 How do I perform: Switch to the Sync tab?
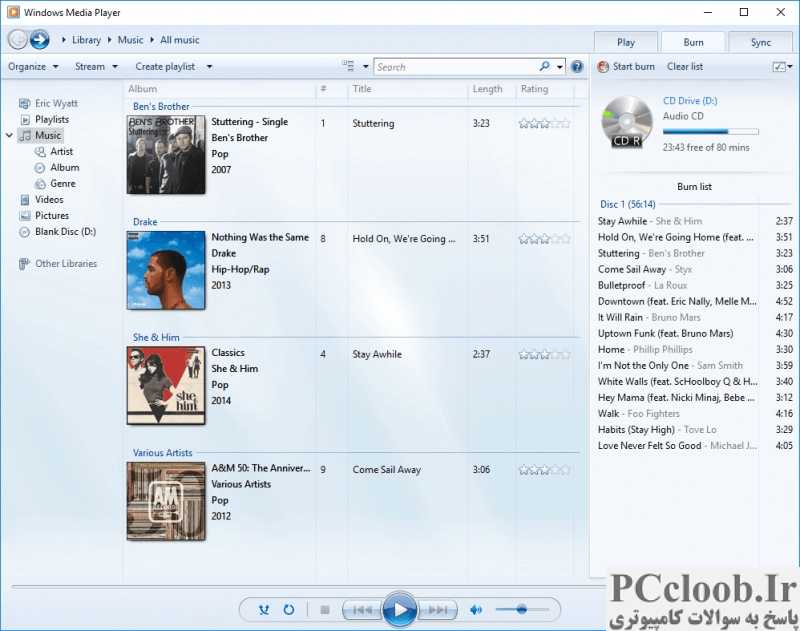point(761,42)
